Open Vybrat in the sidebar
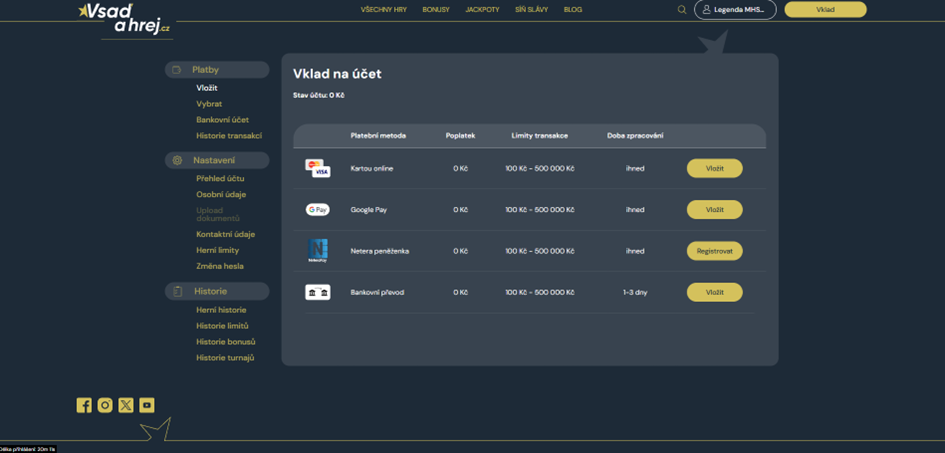The image size is (945, 453). click(x=209, y=104)
